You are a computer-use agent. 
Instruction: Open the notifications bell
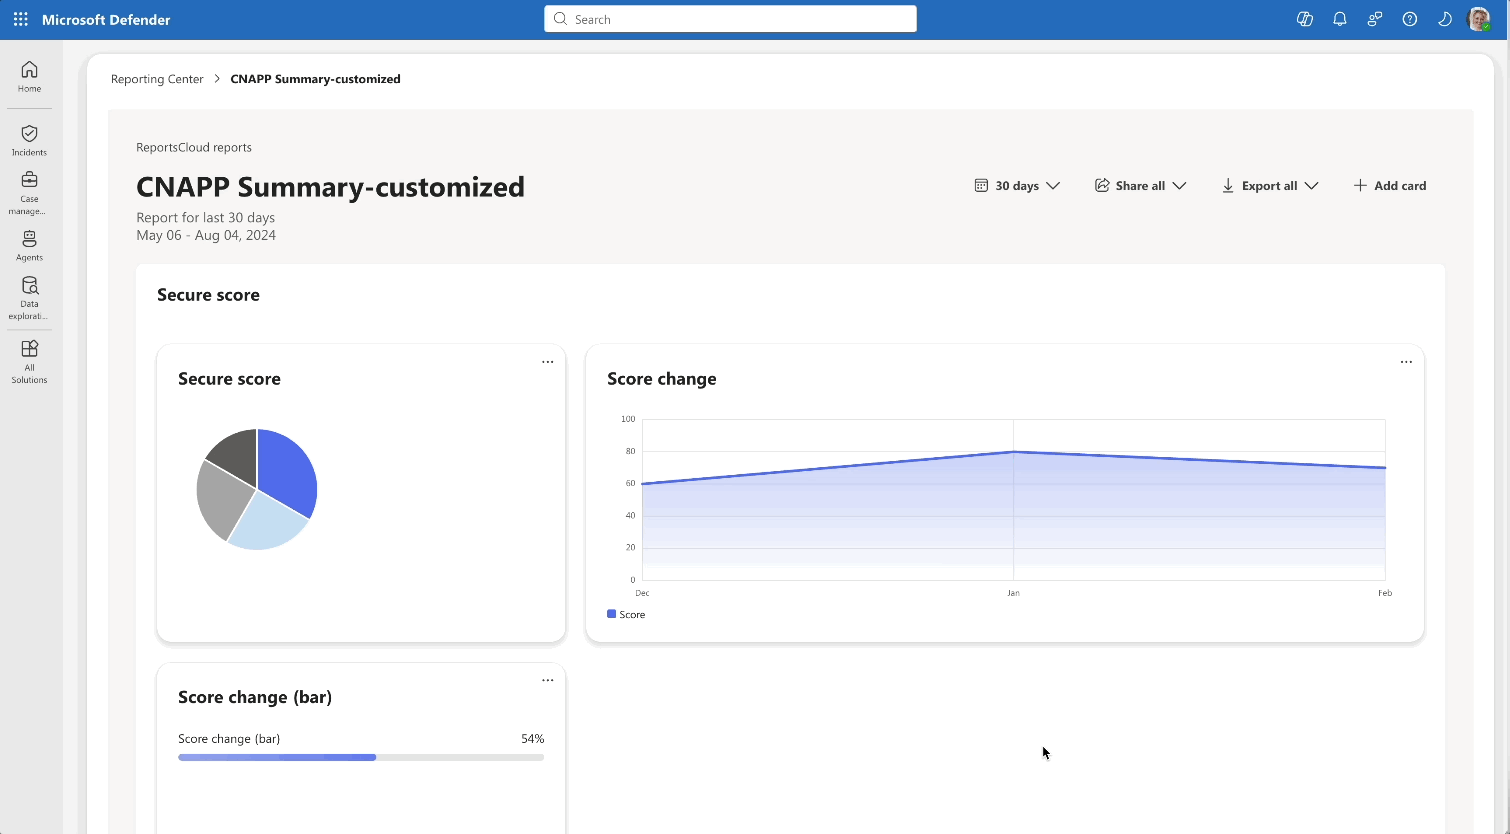click(1339, 19)
